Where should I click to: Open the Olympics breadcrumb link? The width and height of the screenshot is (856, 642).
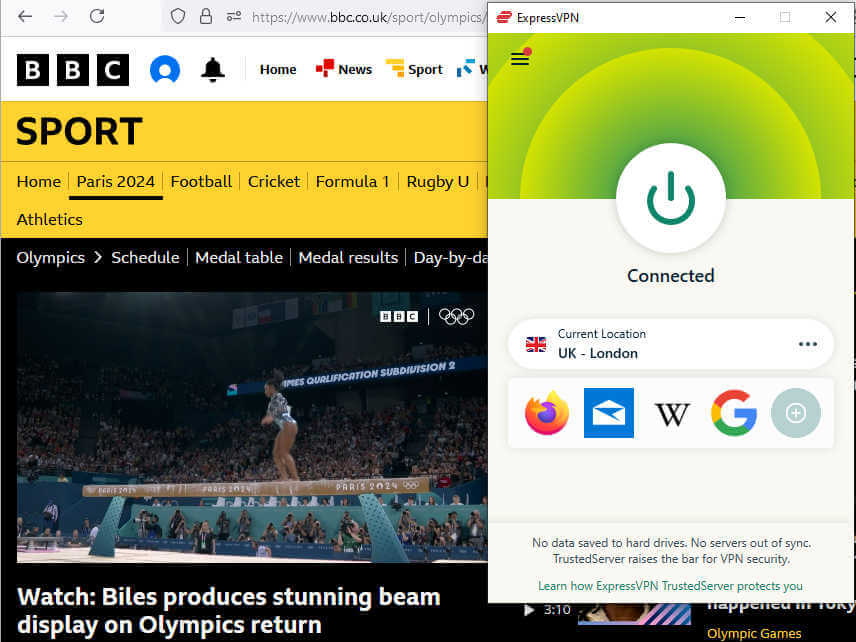click(x=51, y=258)
